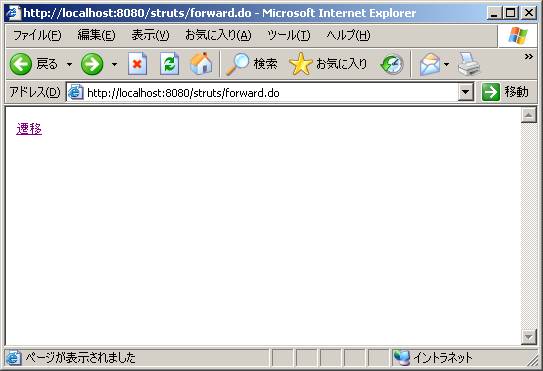
Task: Click the green Back arrow button
Action: 21,64
